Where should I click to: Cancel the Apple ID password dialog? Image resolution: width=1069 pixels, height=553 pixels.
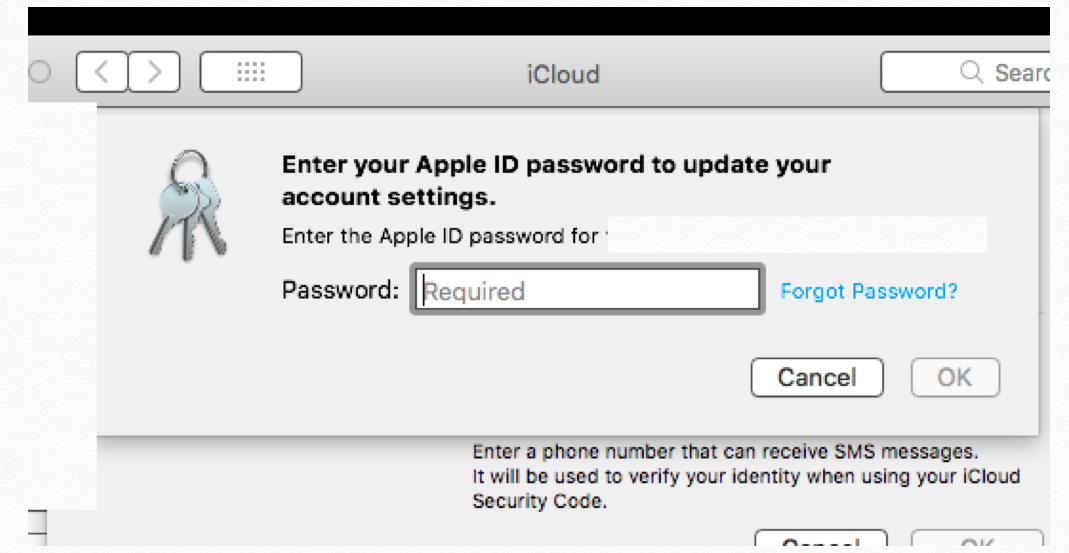[x=816, y=377]
